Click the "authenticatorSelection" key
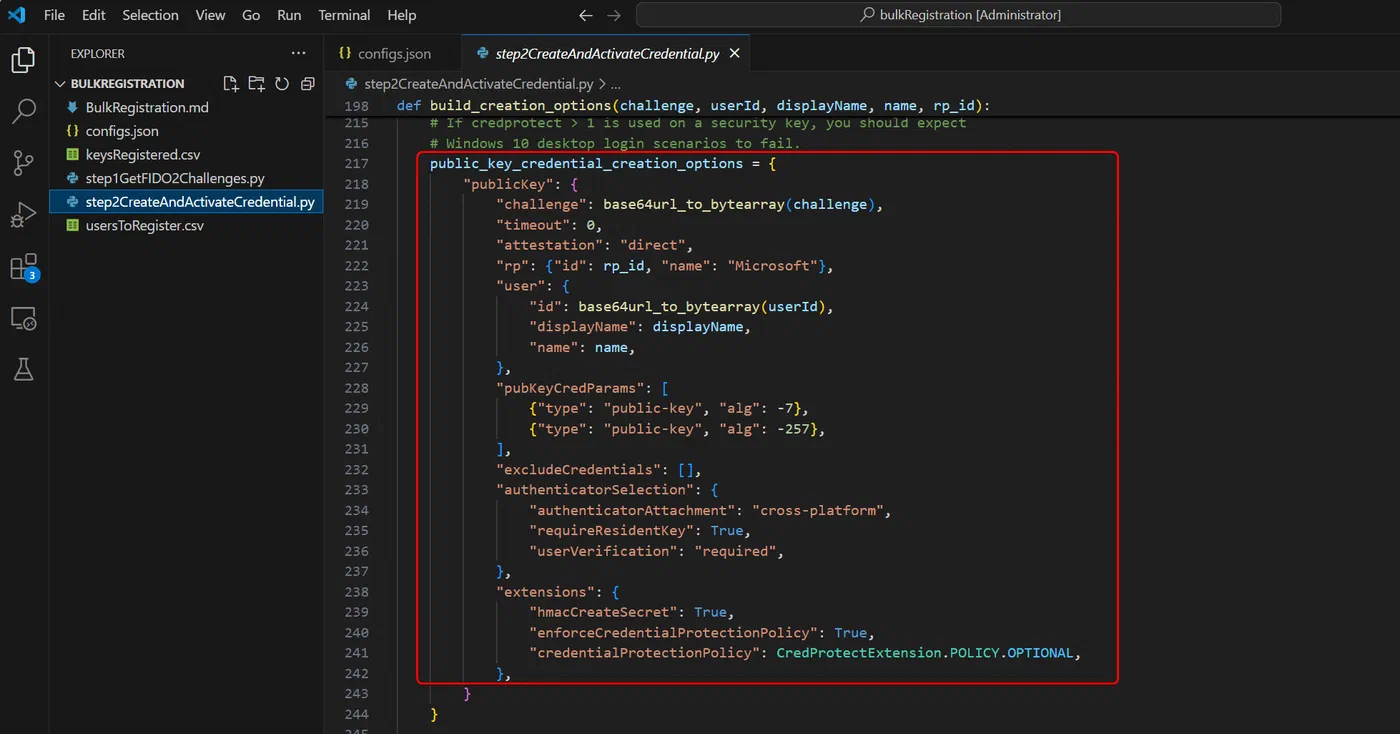Image resolution: width=1400 pixels, height=734 pixels. (595, 490)
